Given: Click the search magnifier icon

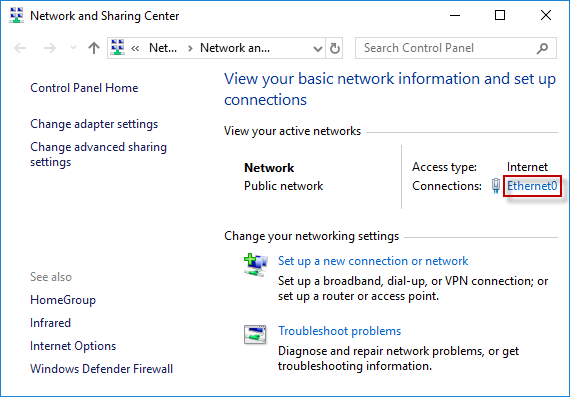Looking at the screenshot, I should click(x=542, y=48).
